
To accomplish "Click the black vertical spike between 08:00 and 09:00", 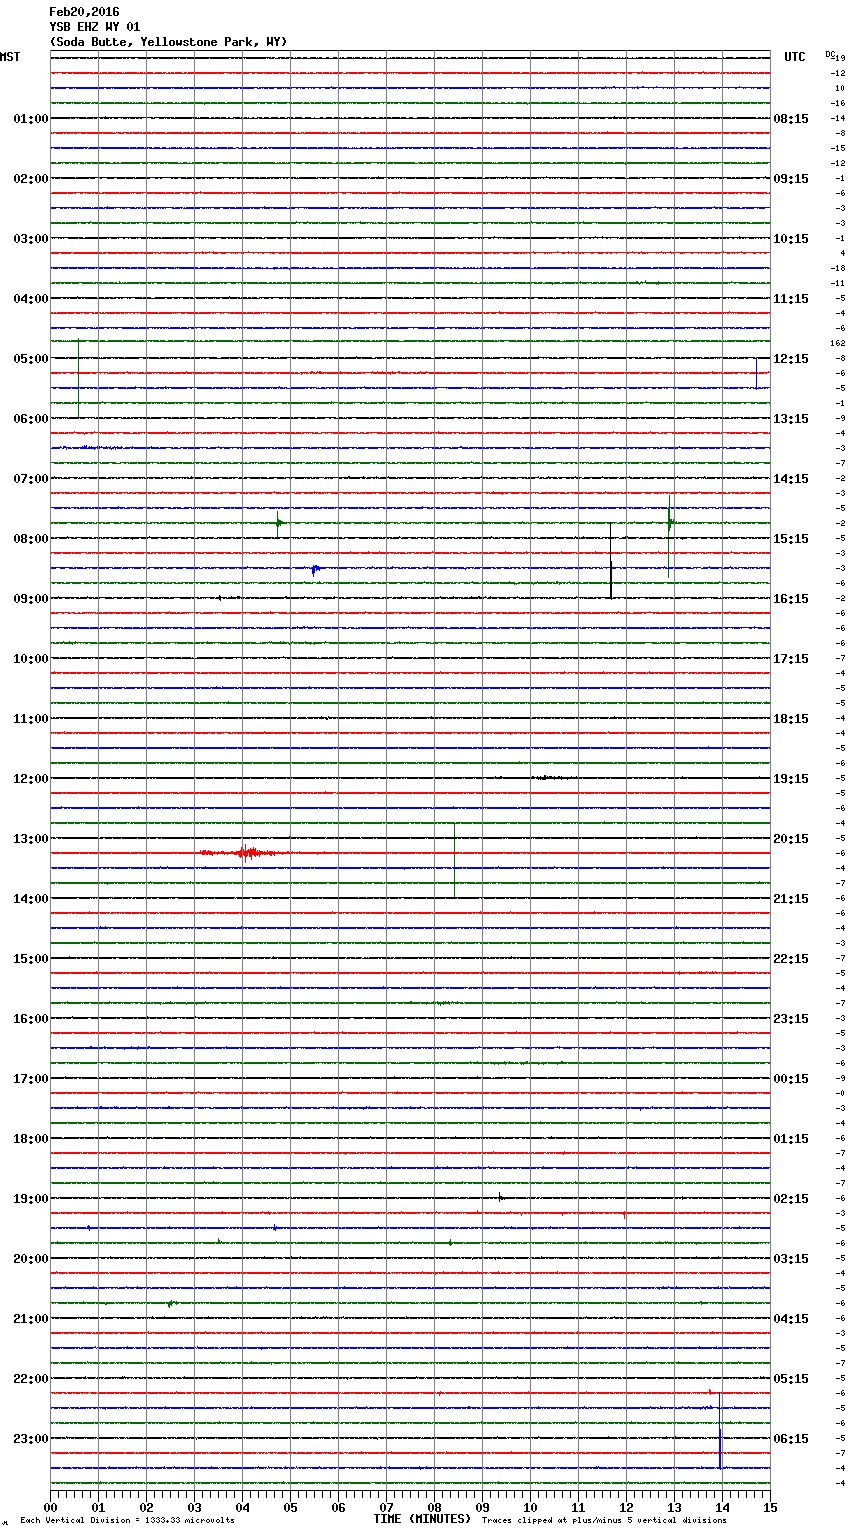I will pos(611,562).
